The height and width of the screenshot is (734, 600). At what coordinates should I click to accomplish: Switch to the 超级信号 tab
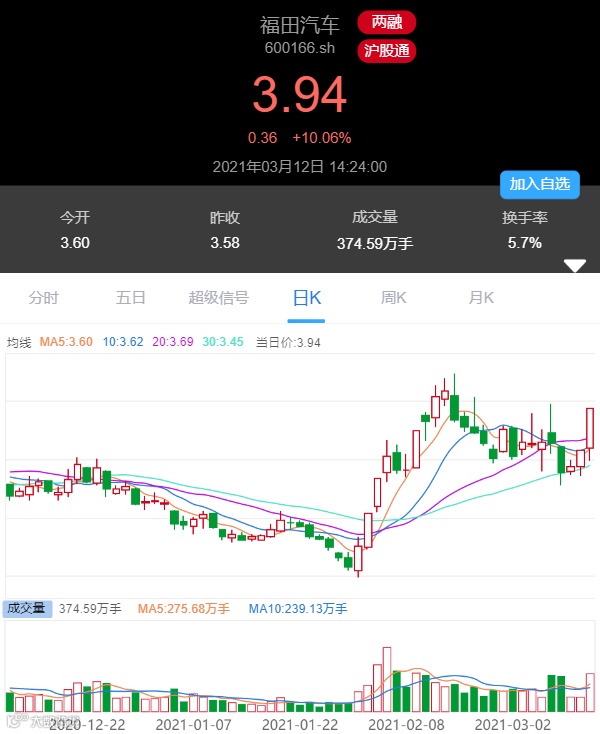click(x=219, y=298)
